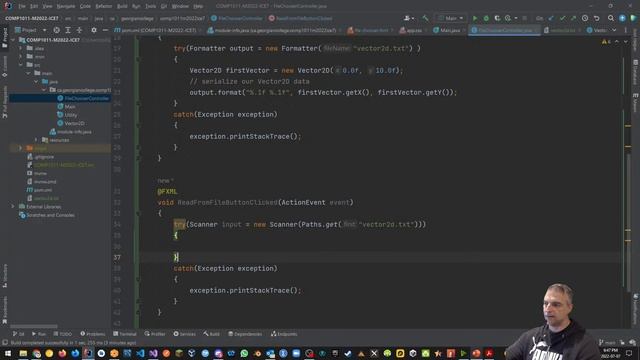Open the Problems tool window

click(93, 334)
